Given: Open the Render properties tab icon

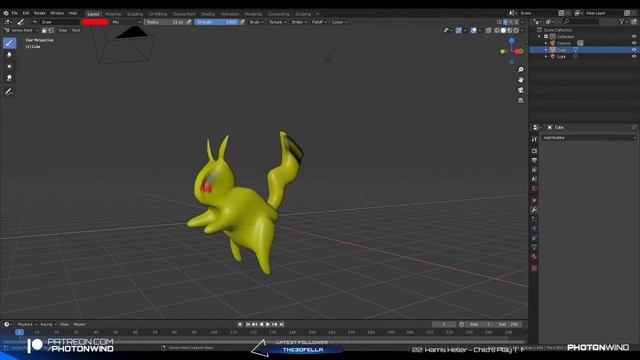Looking at the screenshot, I should 534,151.
